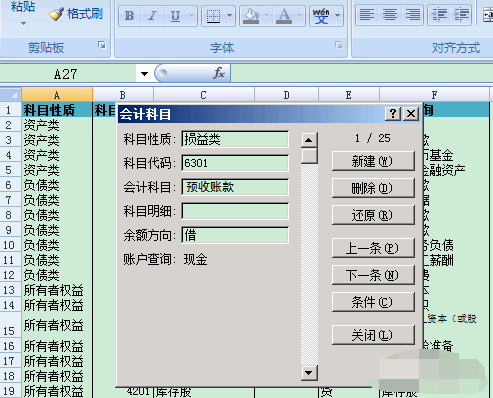Click 条件(C) criteria button
493x398 pixels.
(373, 302)
